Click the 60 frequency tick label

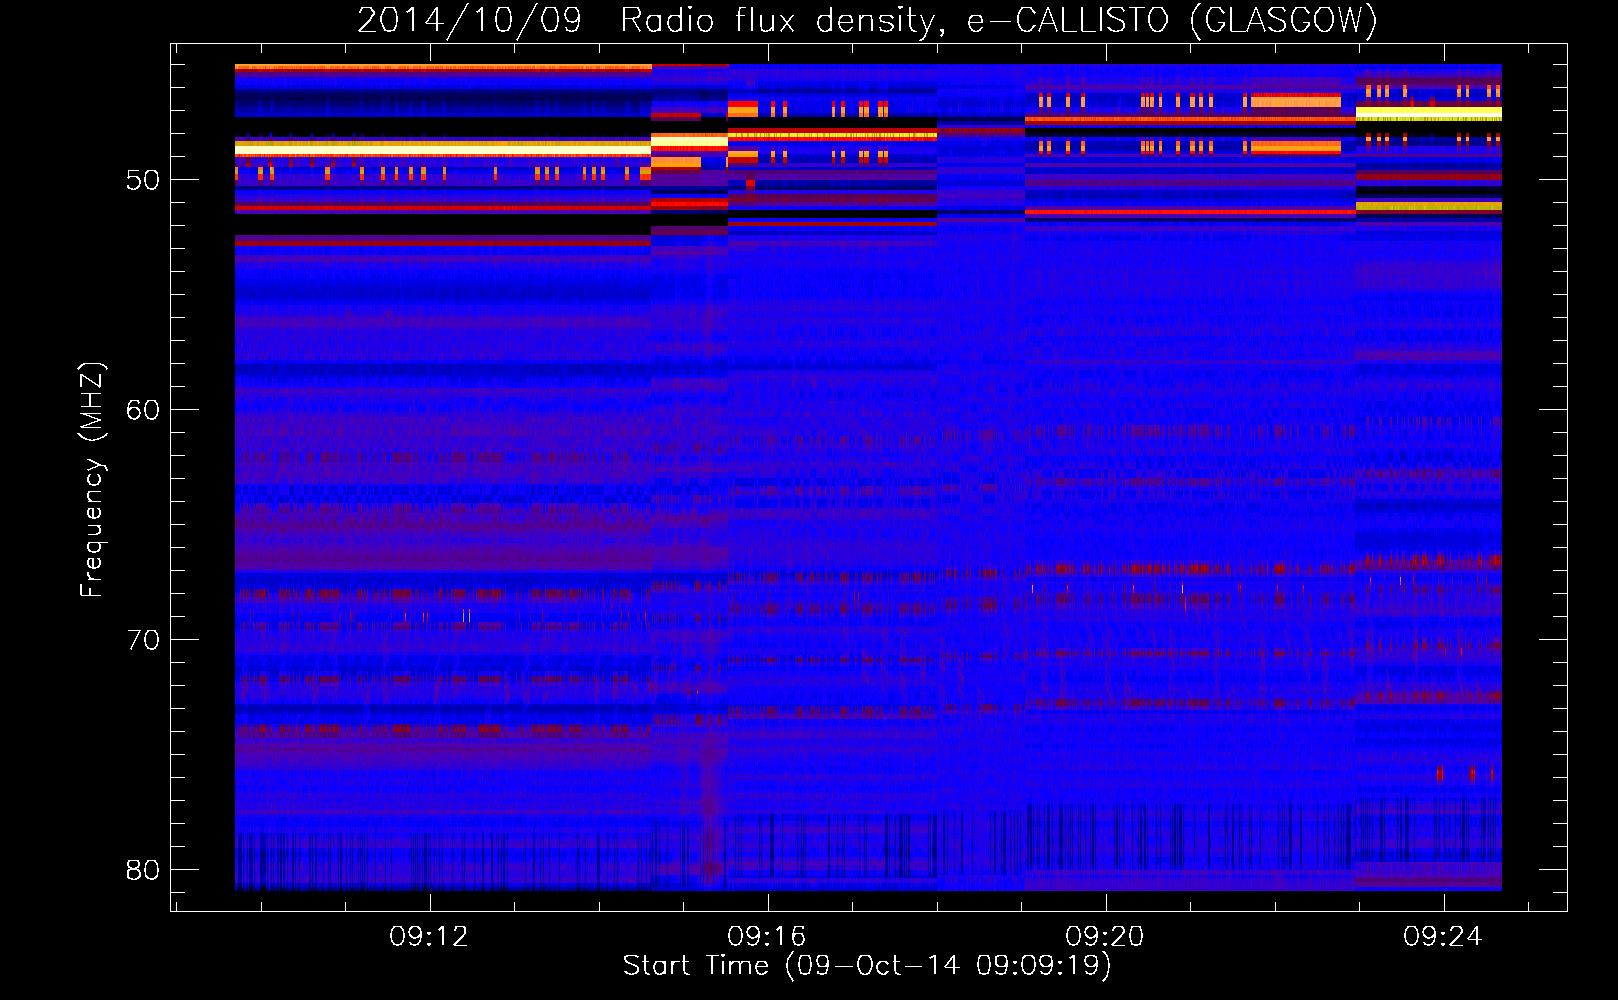point(143,410)
